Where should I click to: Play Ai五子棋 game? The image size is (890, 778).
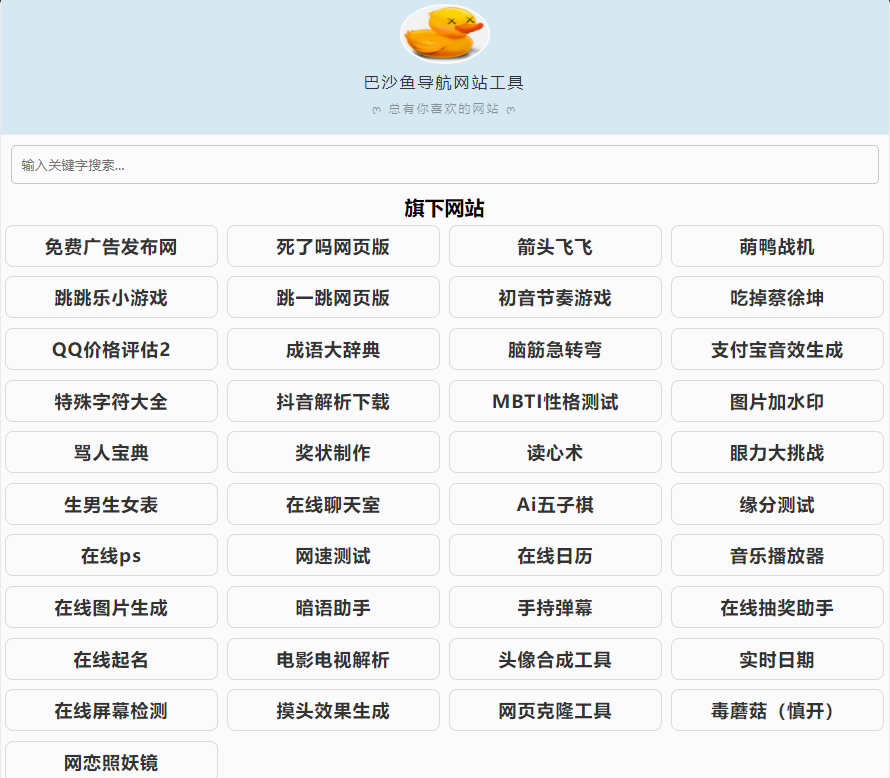point(555,505)
